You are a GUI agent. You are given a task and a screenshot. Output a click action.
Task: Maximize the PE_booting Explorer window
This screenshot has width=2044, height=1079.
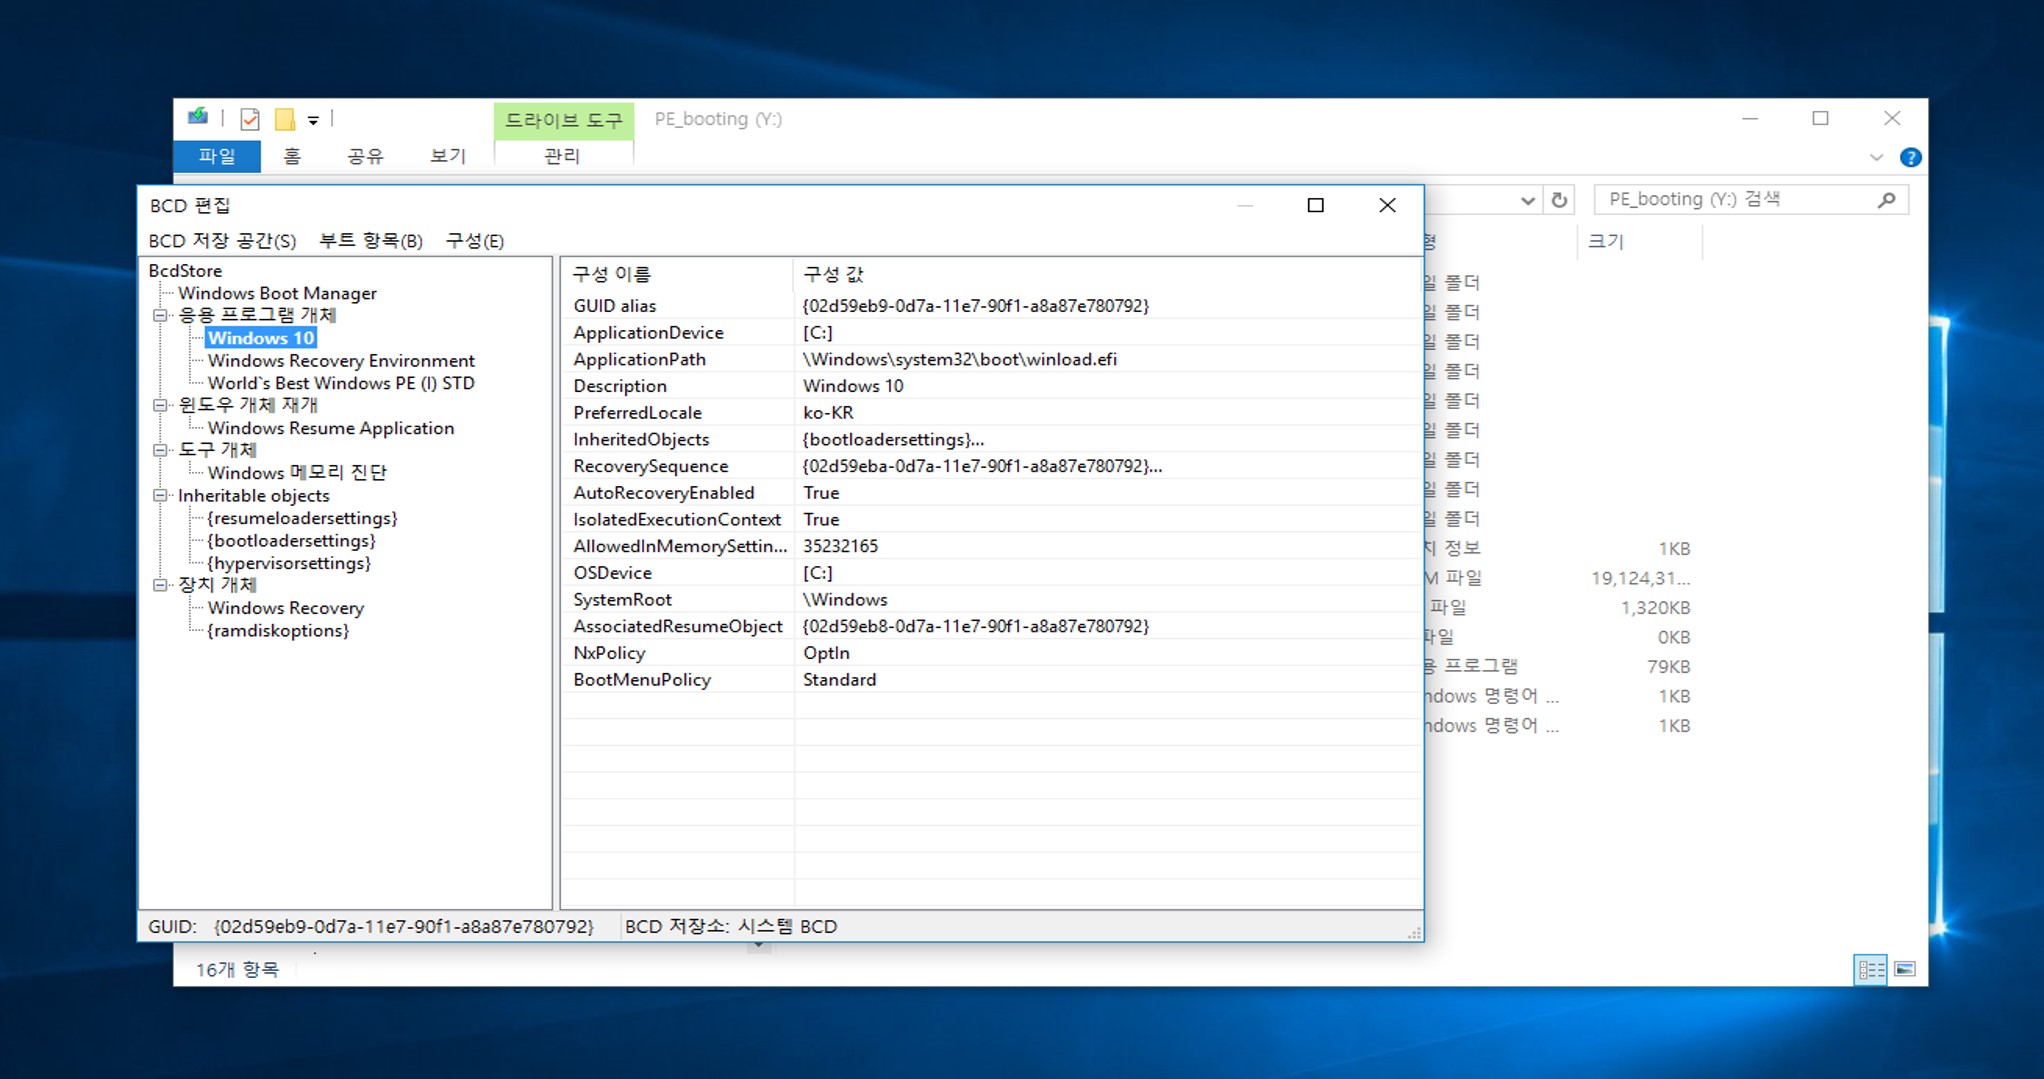[1820, 118]
